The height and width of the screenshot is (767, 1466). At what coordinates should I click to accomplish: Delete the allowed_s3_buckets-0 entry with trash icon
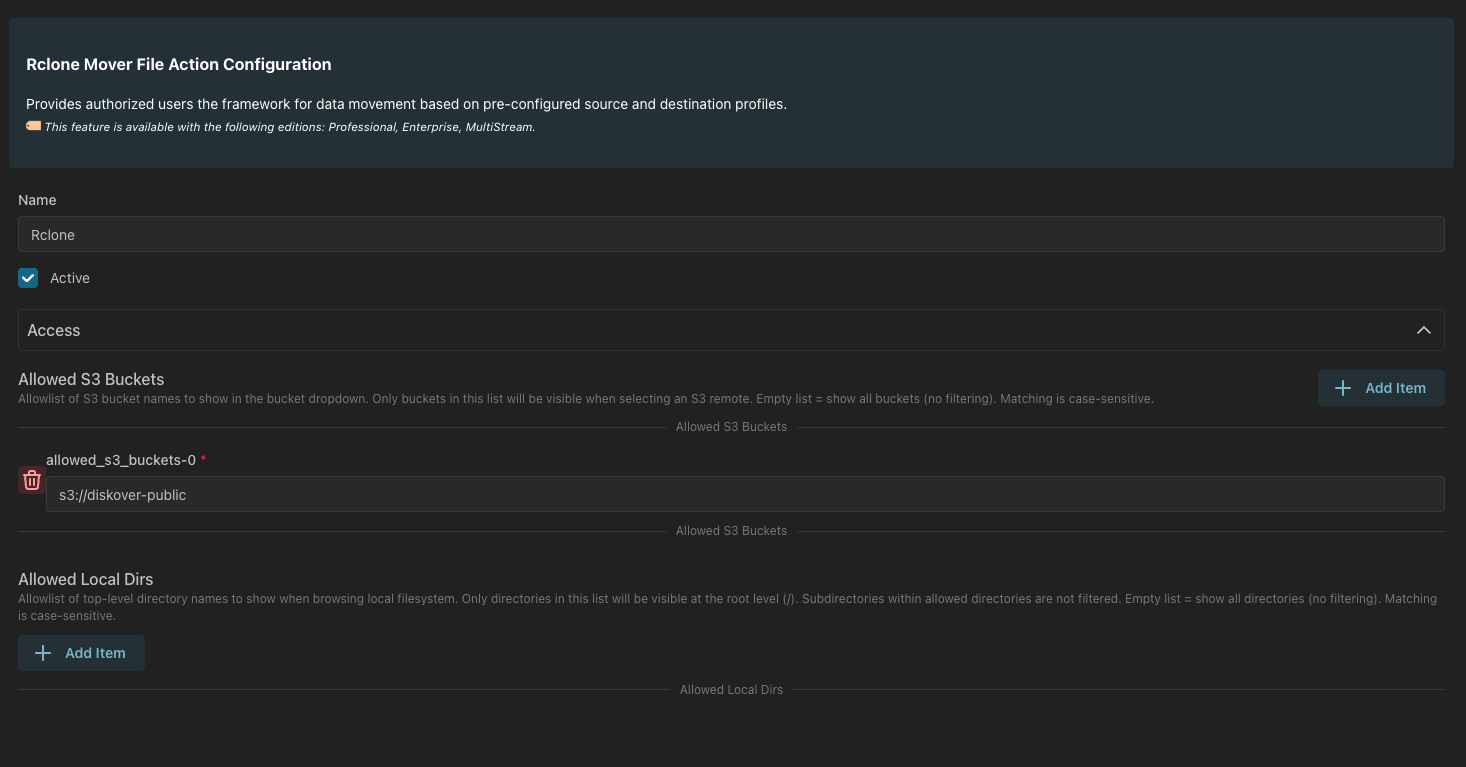(32, 480)
